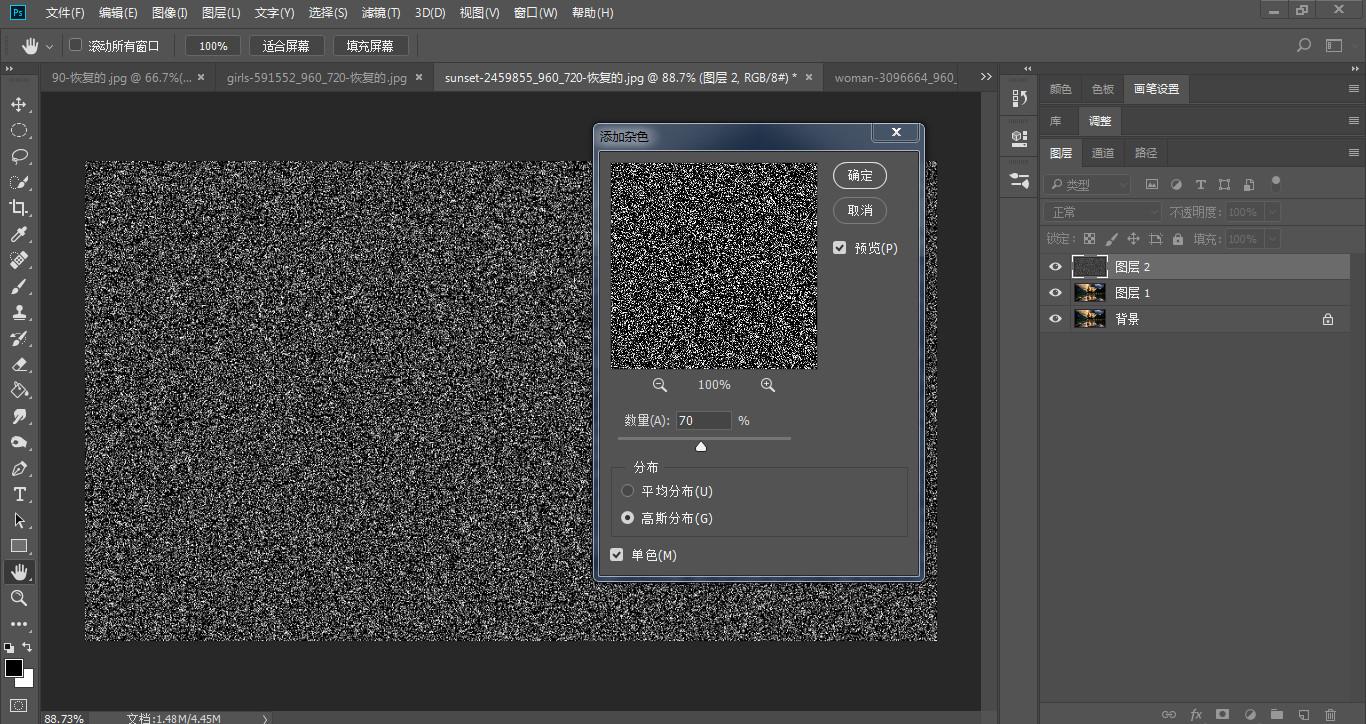Click the 数量 amount slider handle

click(701, 447)
